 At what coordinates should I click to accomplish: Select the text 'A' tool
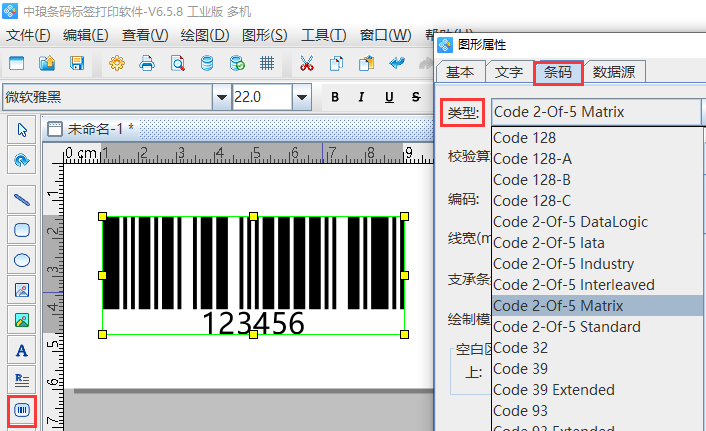click(21, 351)
